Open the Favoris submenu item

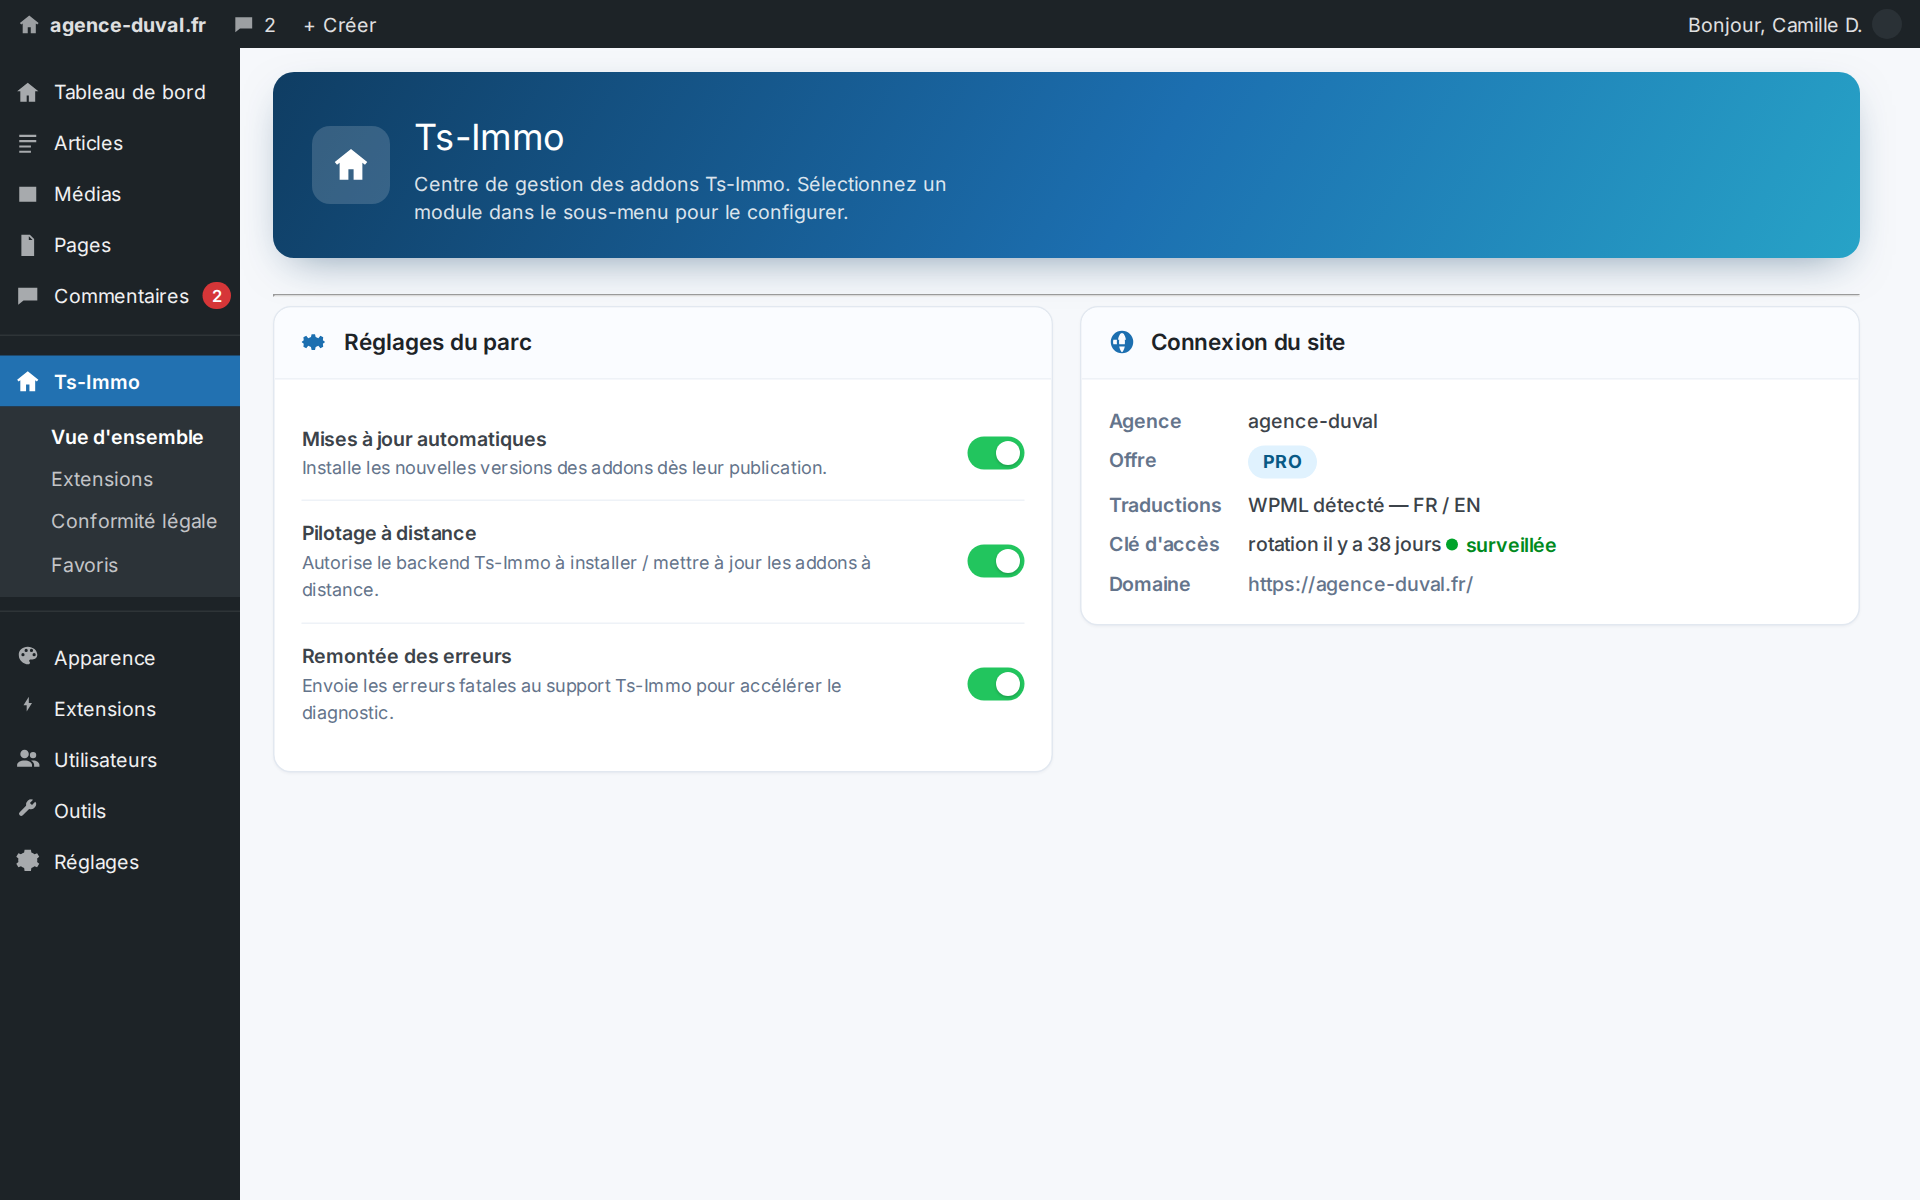coord(84,565)
